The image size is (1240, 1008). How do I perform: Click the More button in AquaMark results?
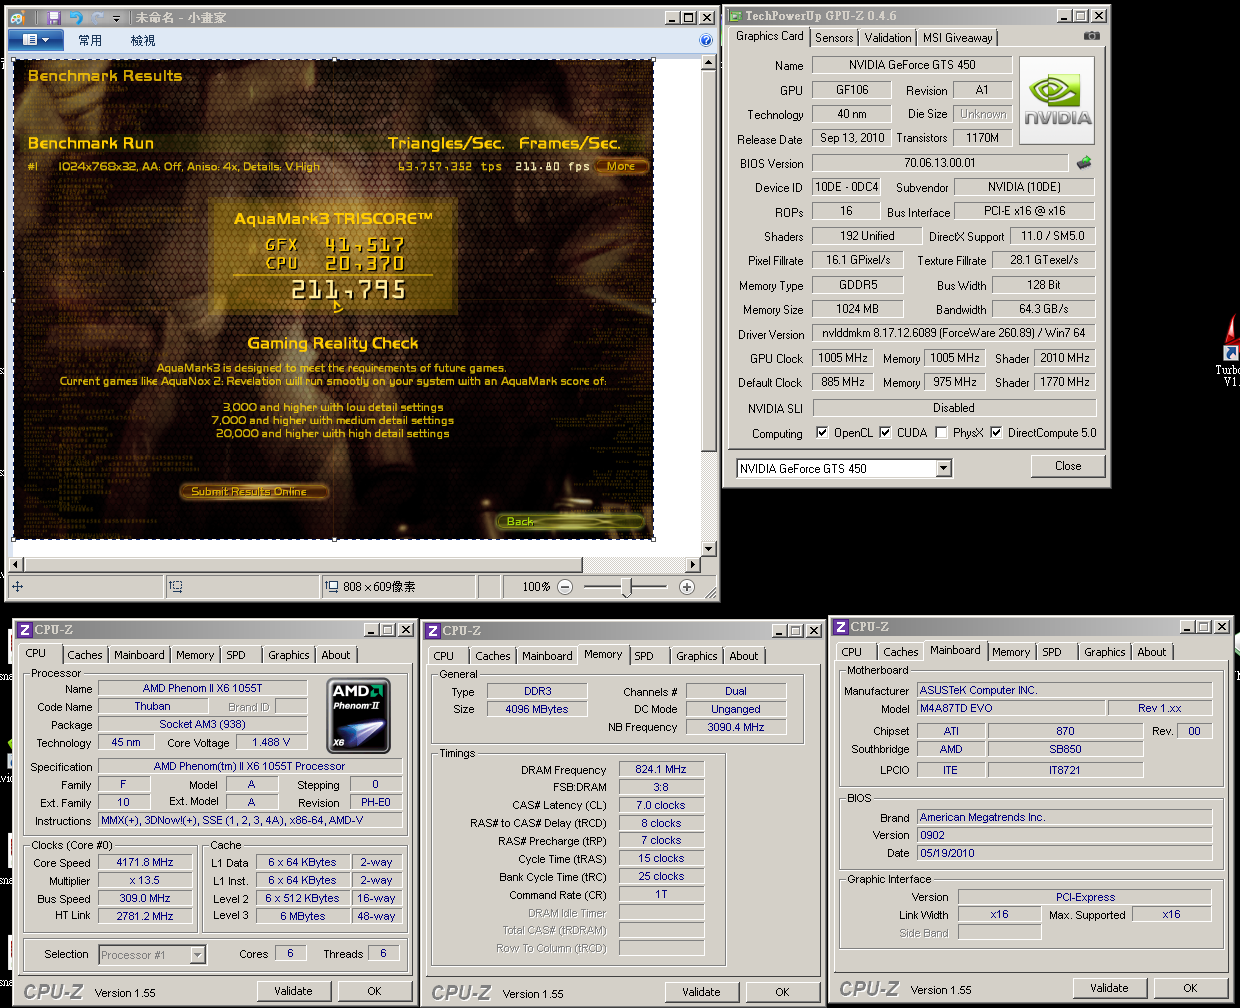click(x=621, y=166)
